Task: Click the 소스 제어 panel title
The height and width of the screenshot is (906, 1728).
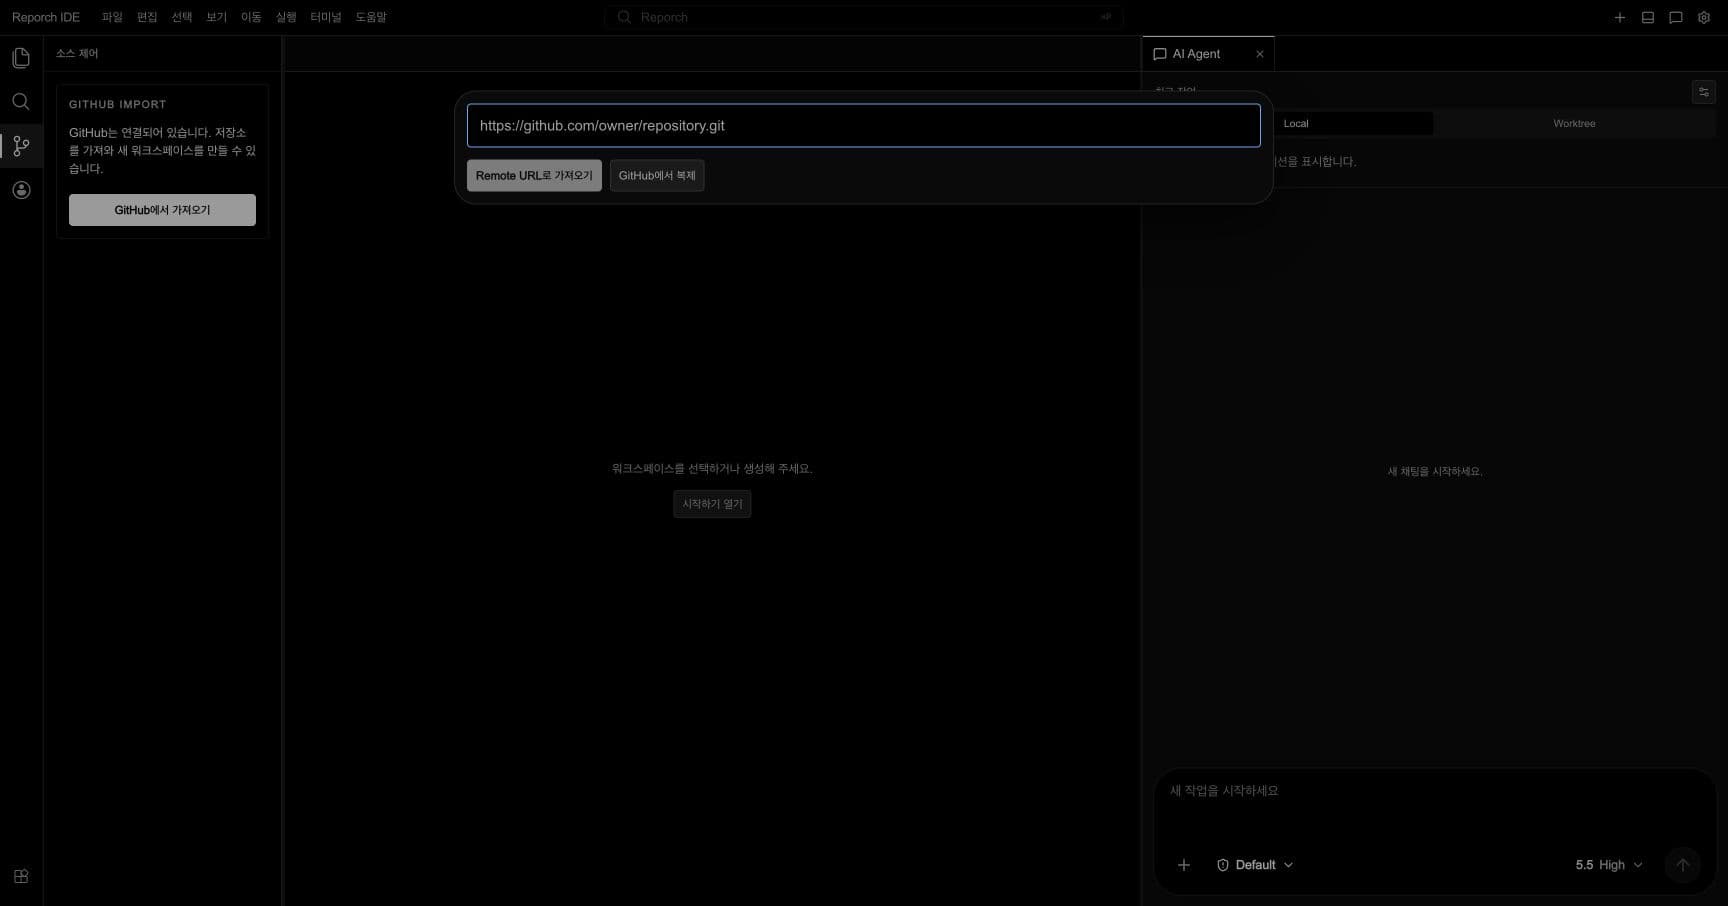Action: pos(77,54)
